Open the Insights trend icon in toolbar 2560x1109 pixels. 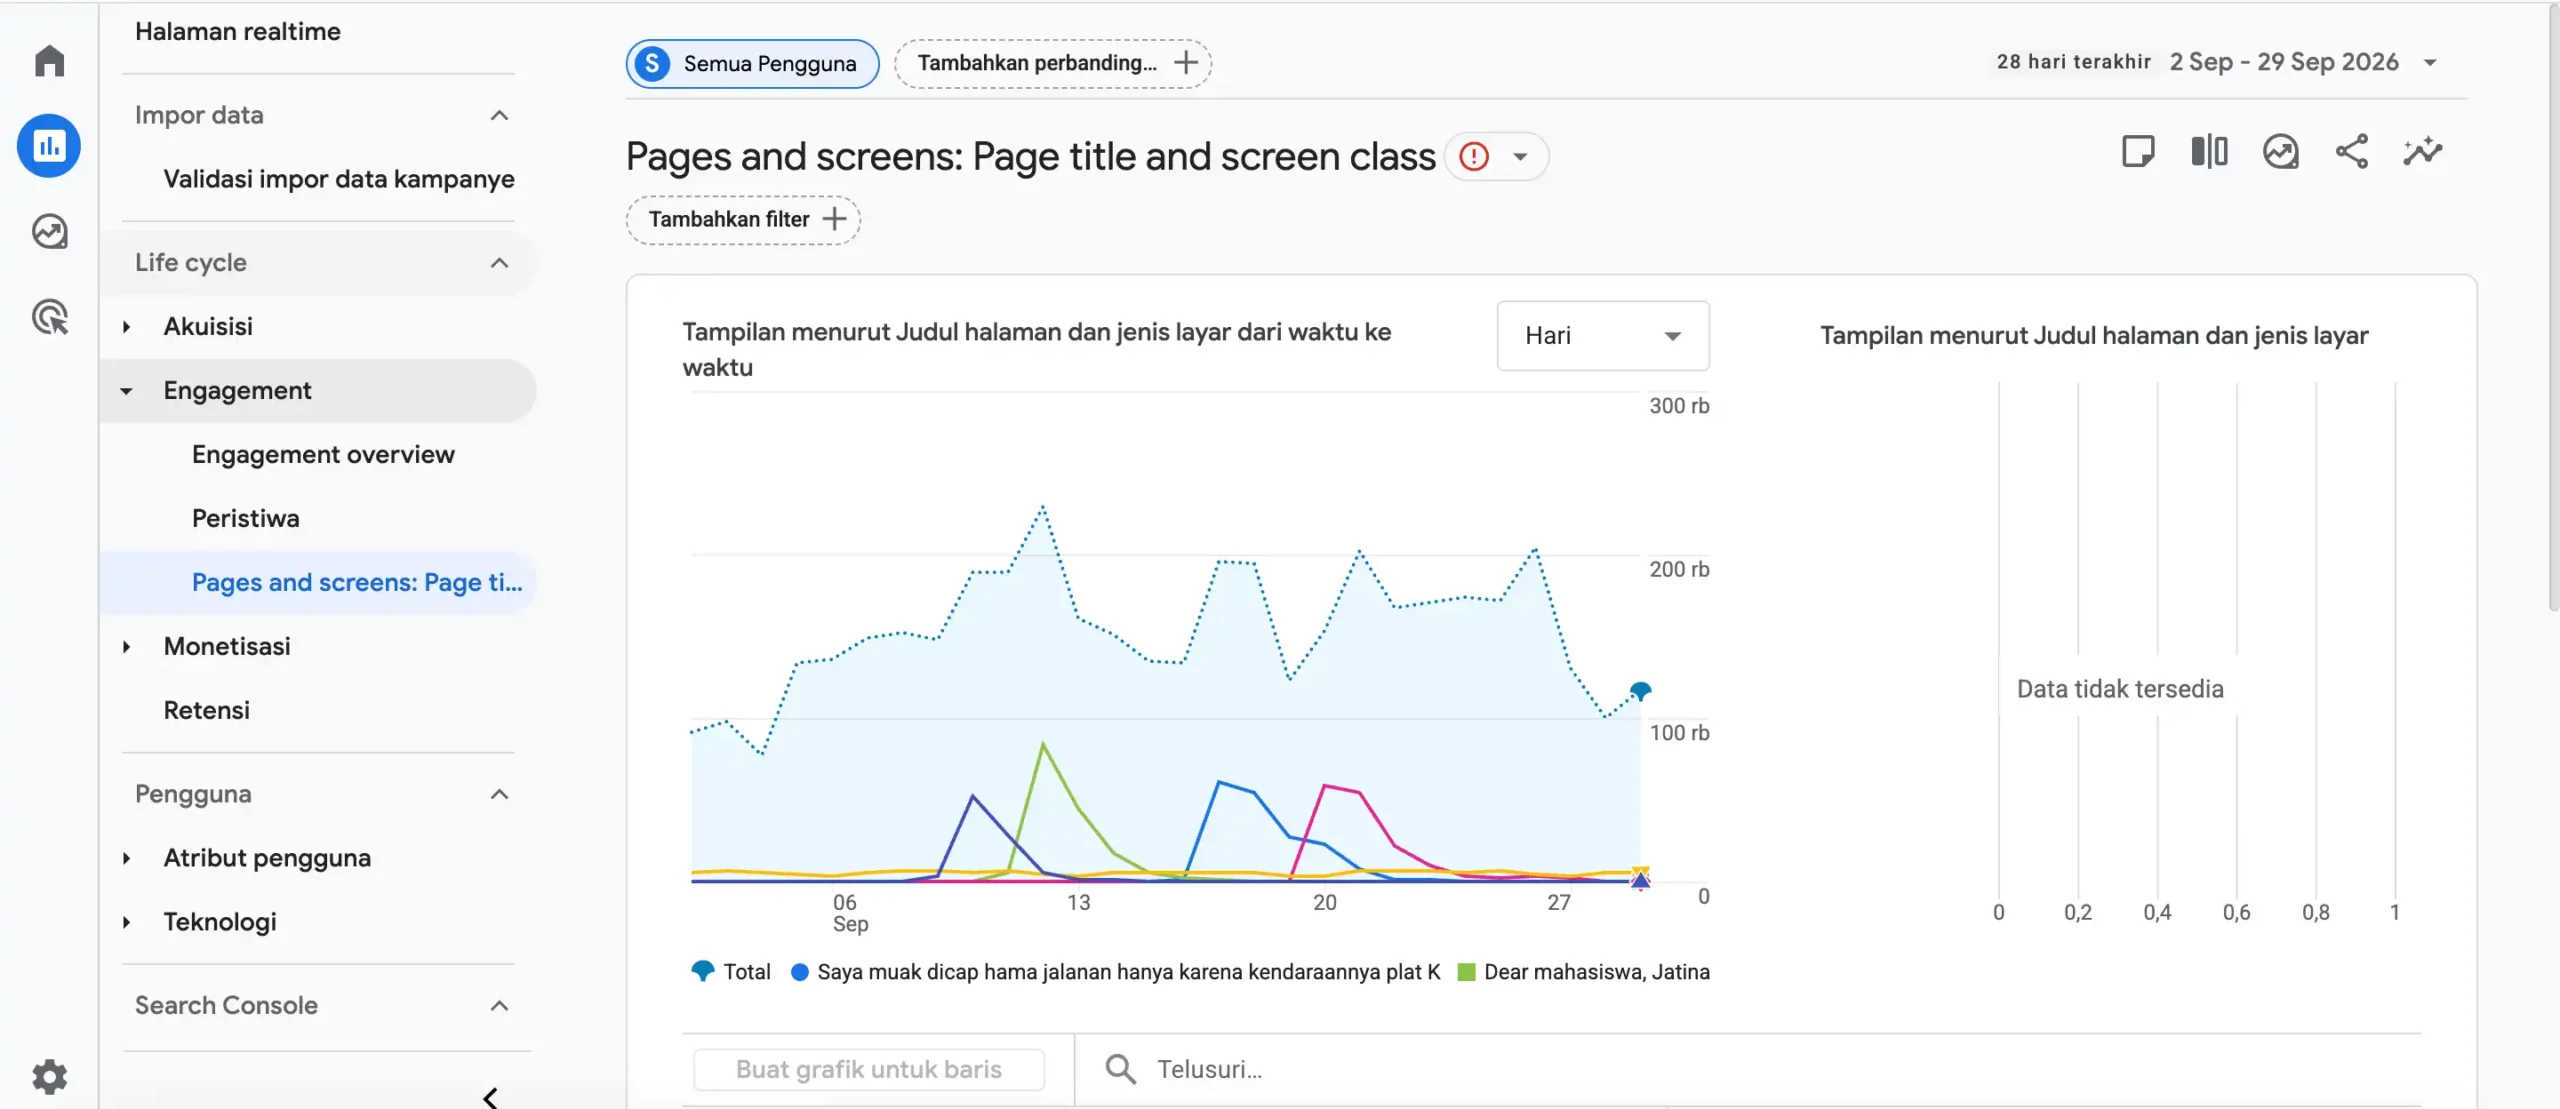[2281, 152]
